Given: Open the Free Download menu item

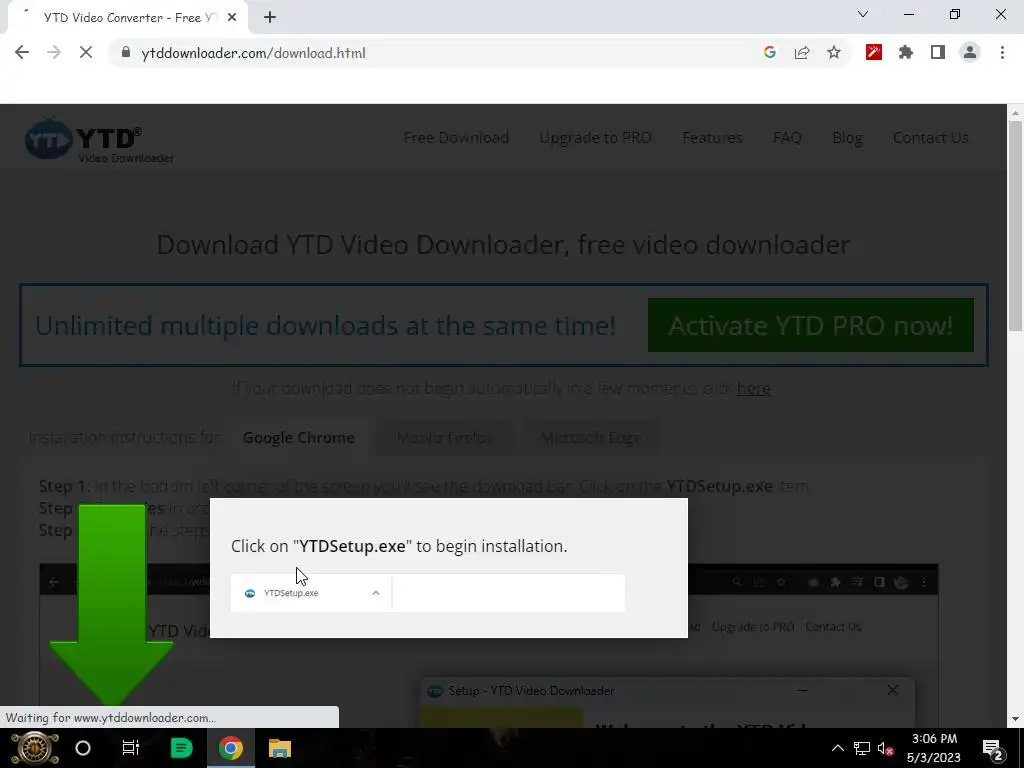Looking at the screenshot, I should [x=456, y=138].
